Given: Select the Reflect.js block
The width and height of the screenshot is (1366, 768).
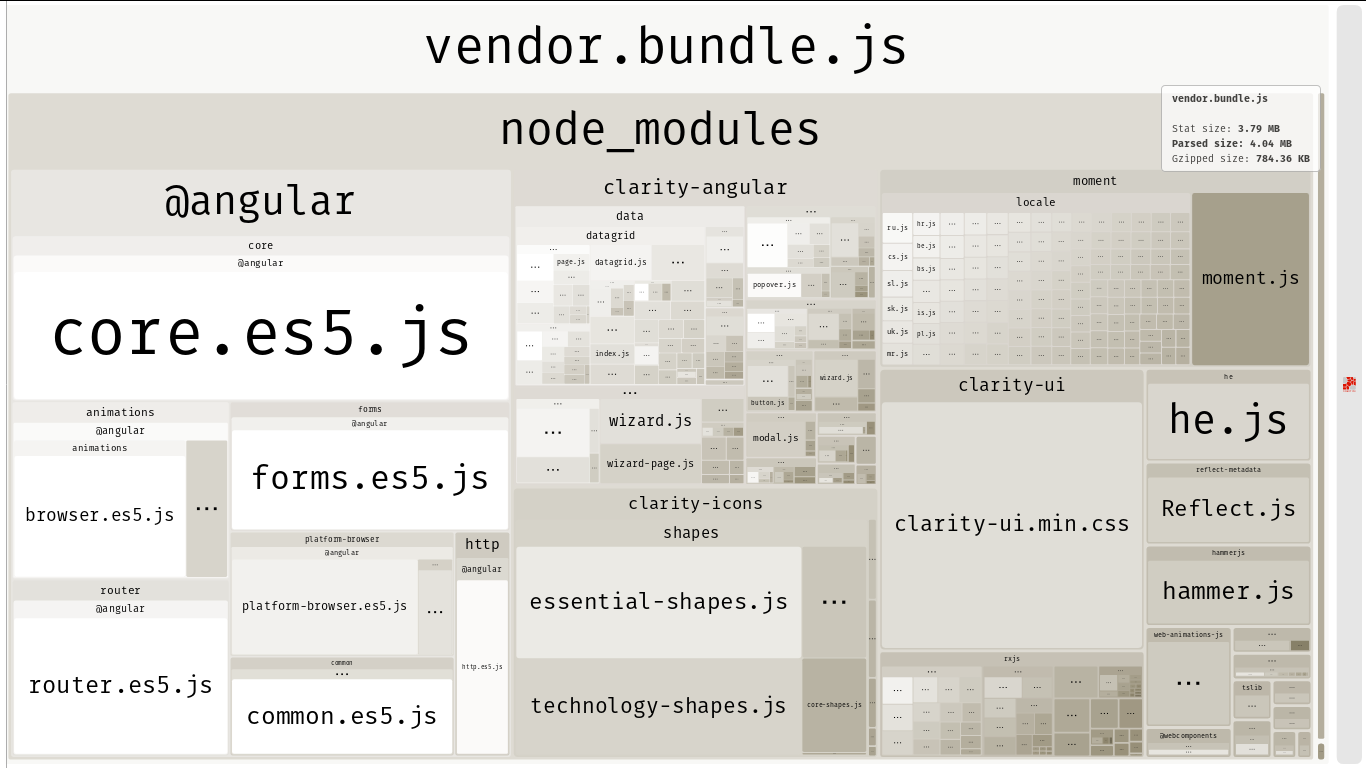Looking at the screenshot, I should pyautogui.click(x=1228, y=509).
